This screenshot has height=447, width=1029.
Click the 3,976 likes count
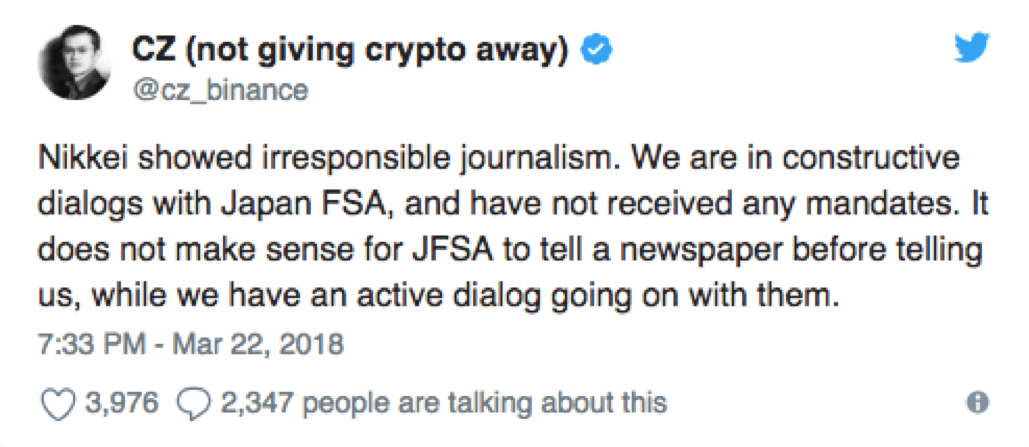point(122,402)
